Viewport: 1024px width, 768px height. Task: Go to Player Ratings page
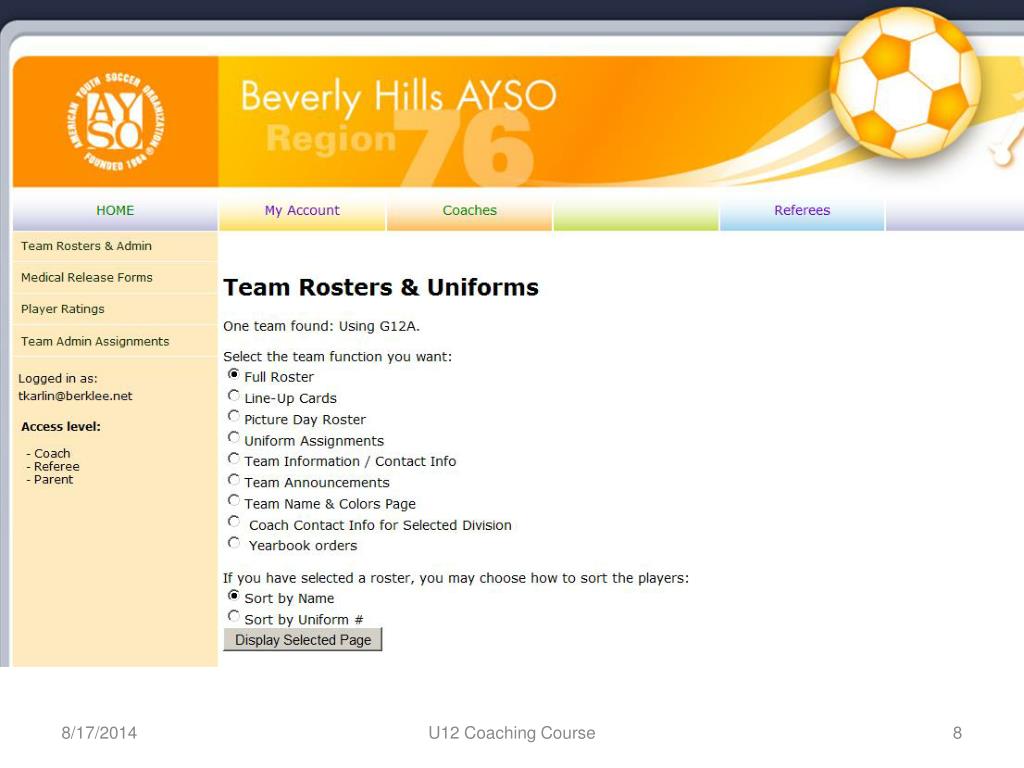(63, 309)
